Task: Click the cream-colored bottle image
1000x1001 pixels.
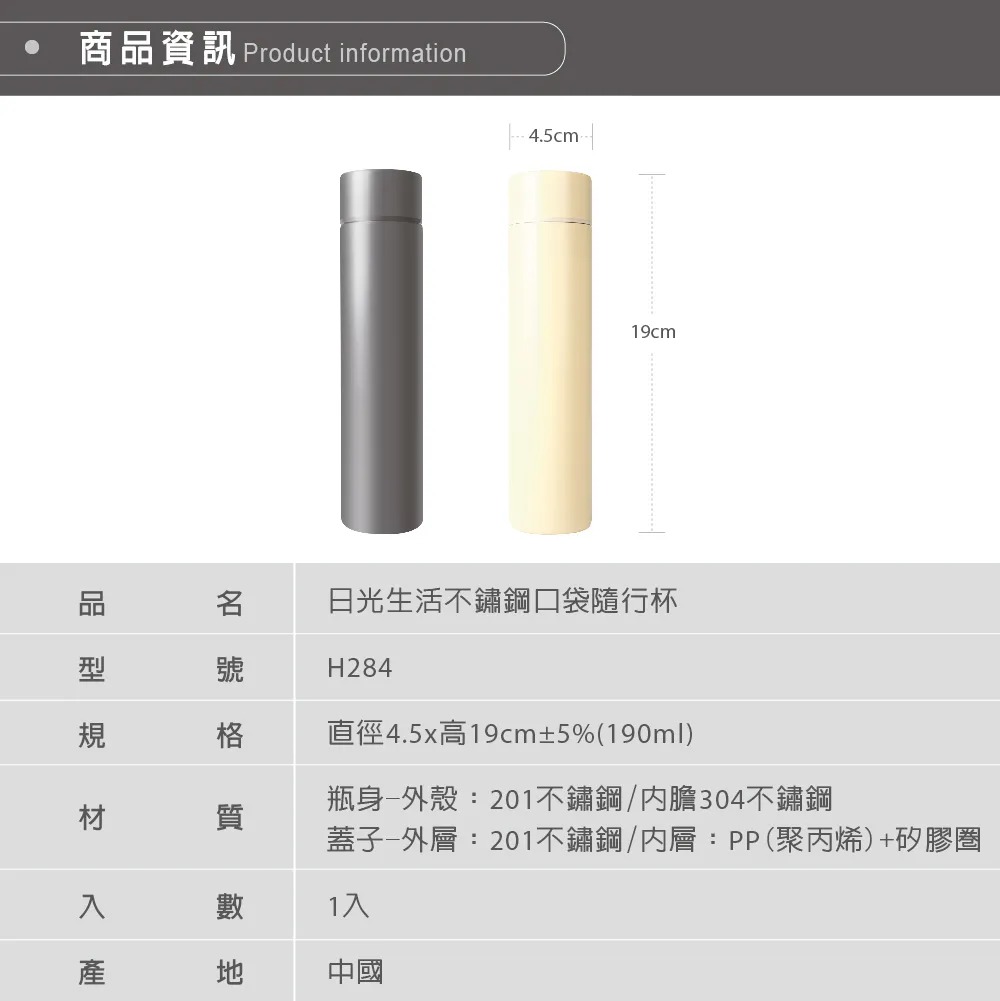Action: pos(550,352)
